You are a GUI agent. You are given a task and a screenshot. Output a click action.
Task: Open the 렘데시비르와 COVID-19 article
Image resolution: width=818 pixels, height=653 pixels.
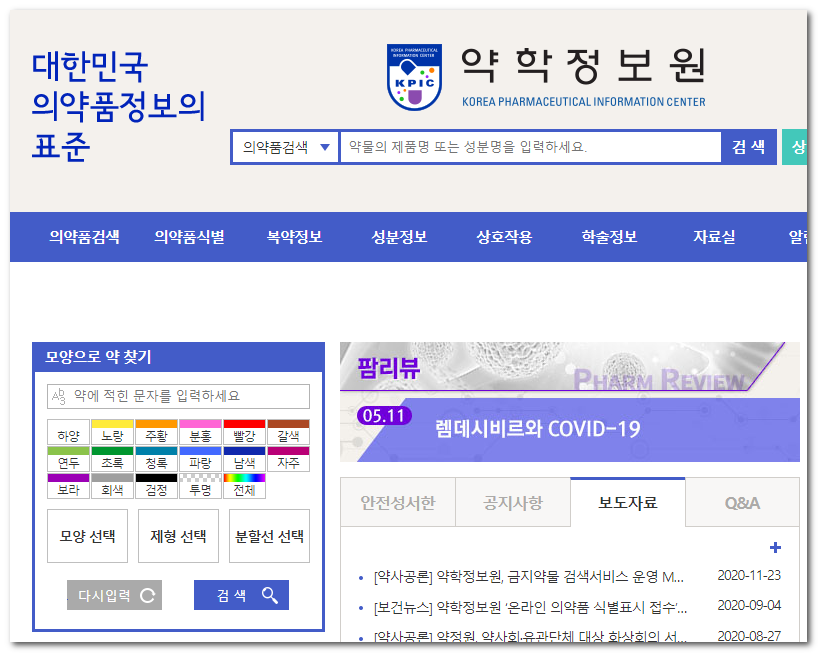[538, 429]
